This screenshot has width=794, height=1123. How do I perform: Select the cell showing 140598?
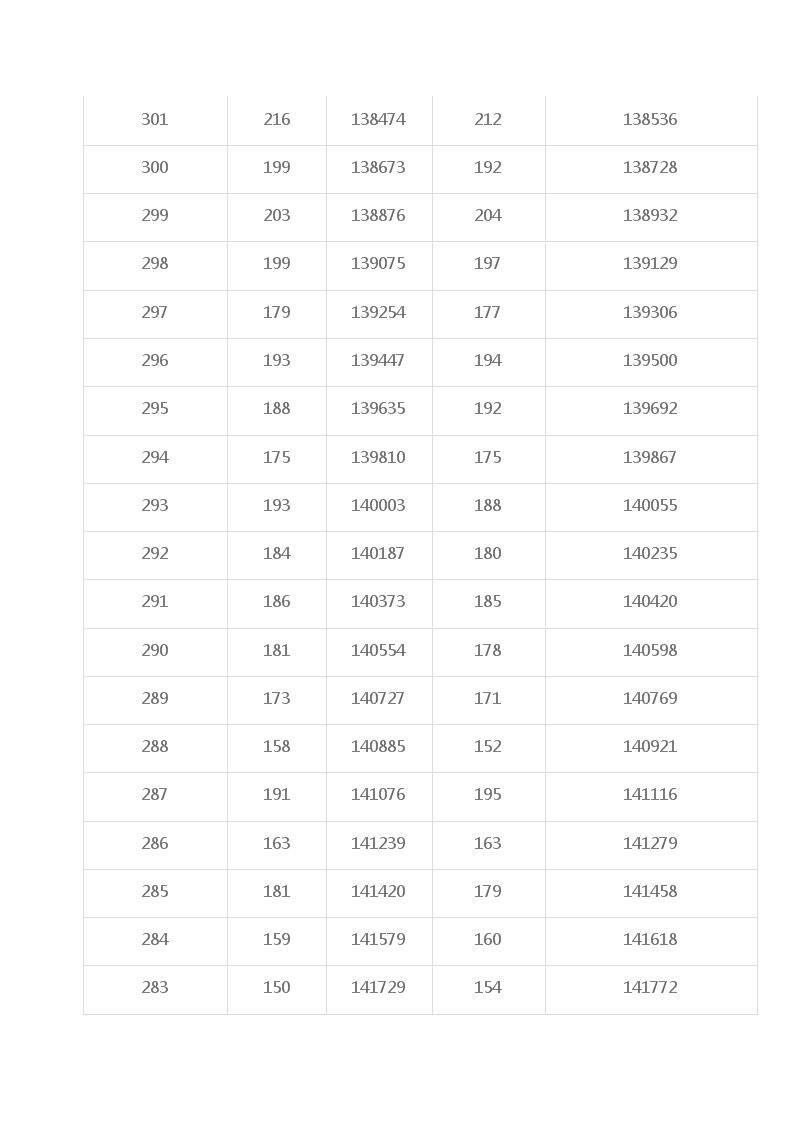tap(651, 651)
